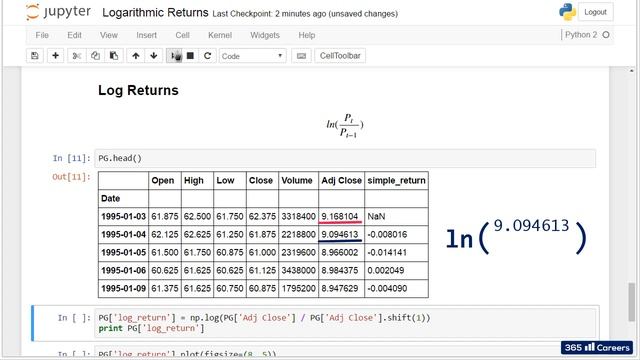640x360 pixels.
Task: Open the cell type Code dropdown
Action: tap(253, 56)
